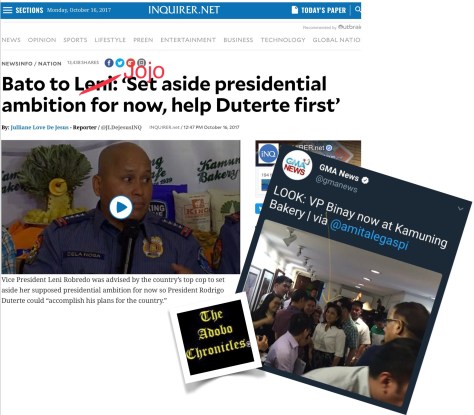Open The Adobo Chronicles logo image
Viewport: 474px width, 415px height.
(216, 337)
